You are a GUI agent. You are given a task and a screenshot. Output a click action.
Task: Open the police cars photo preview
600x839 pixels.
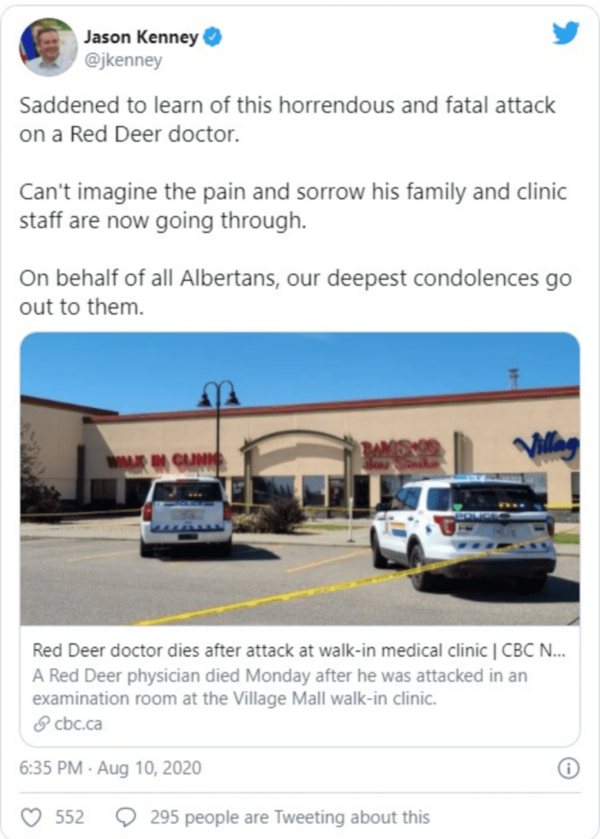click(300, 478)
